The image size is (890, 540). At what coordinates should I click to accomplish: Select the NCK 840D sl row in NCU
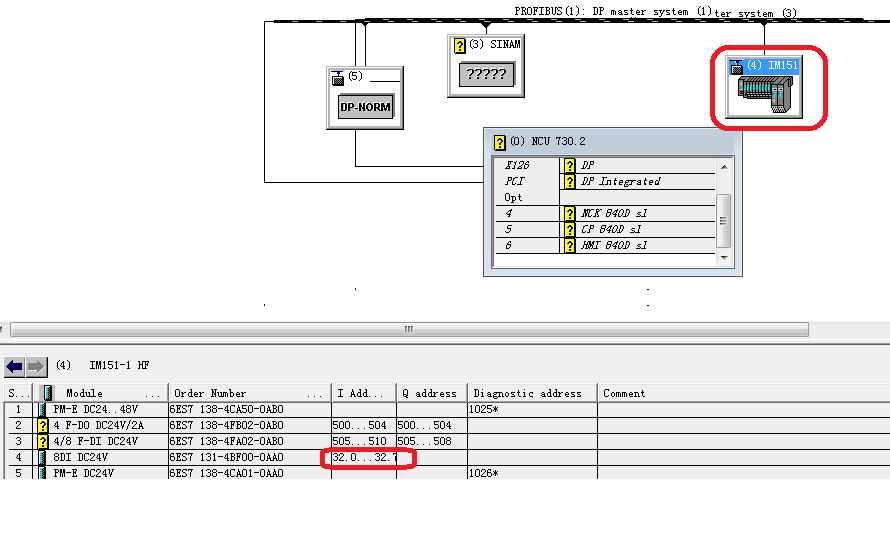(x=605, y=214)
